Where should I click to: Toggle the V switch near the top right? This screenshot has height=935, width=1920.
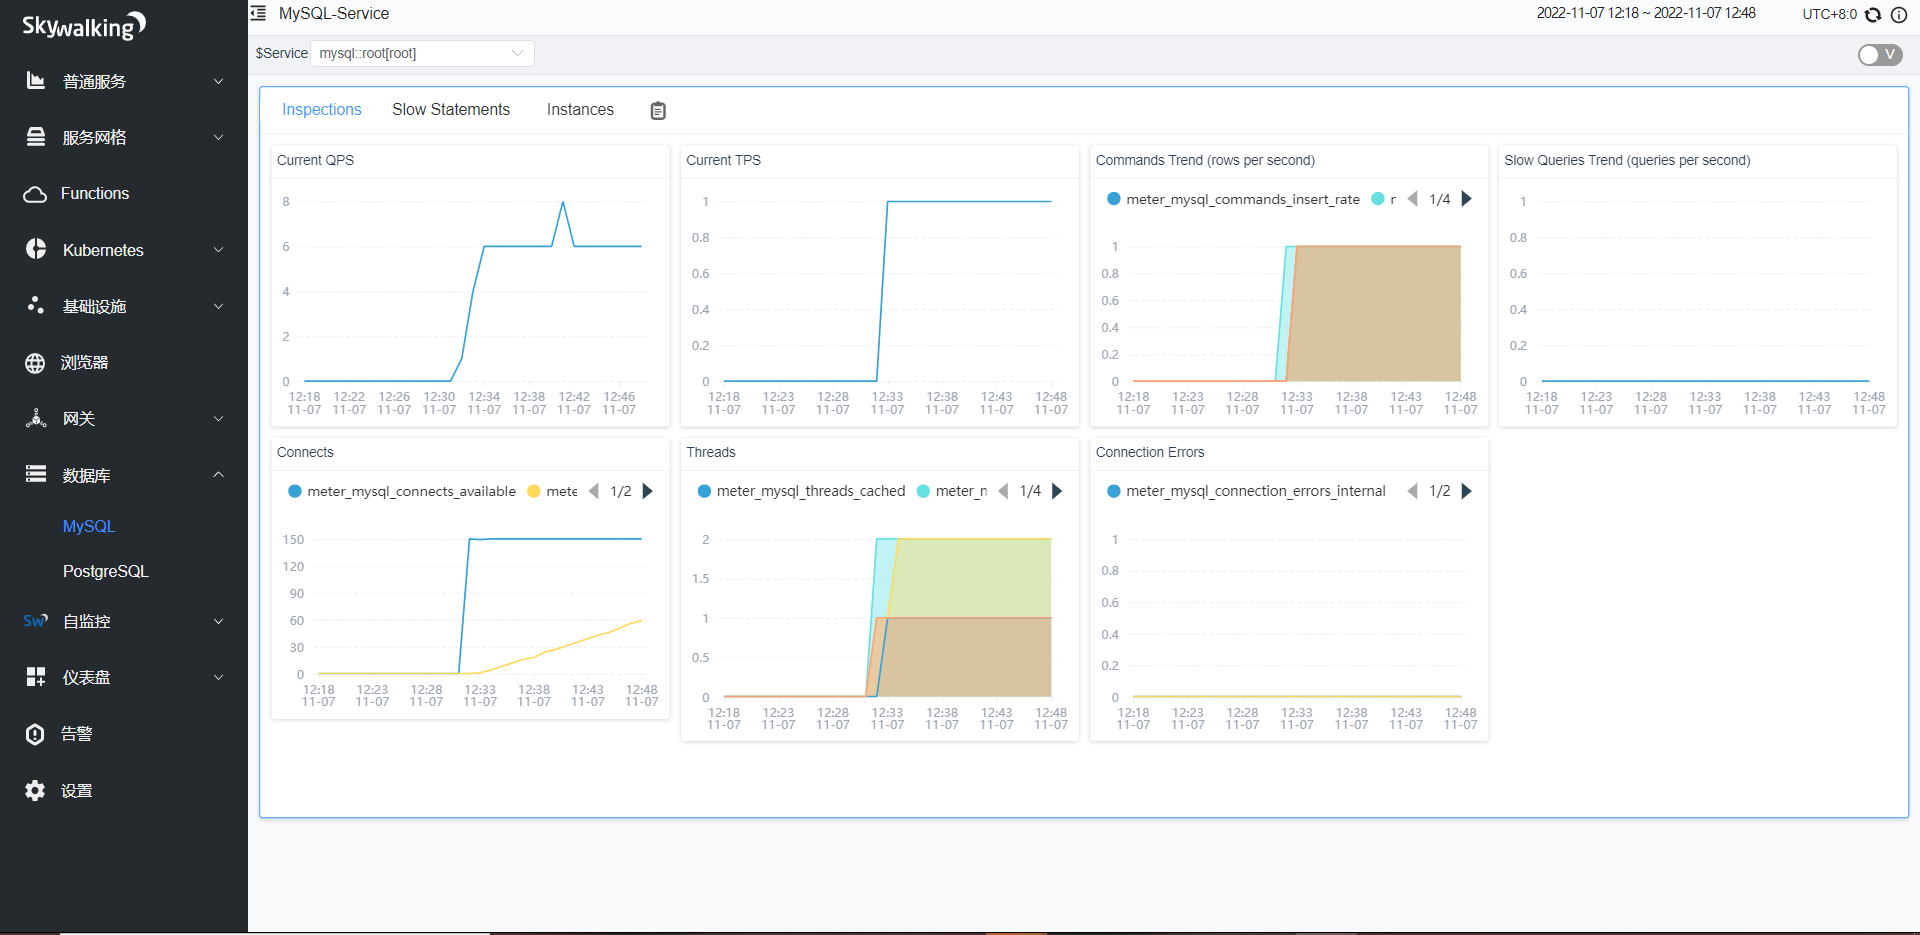click(x=1879, y=55)
